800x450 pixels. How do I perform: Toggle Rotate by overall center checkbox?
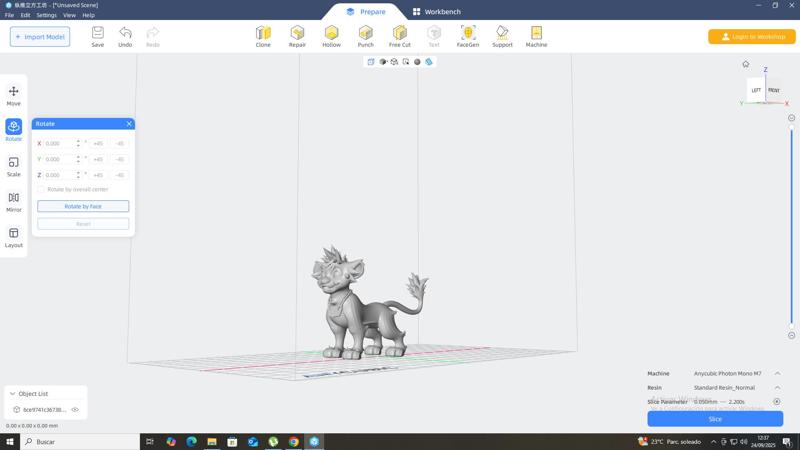[41, 189]
